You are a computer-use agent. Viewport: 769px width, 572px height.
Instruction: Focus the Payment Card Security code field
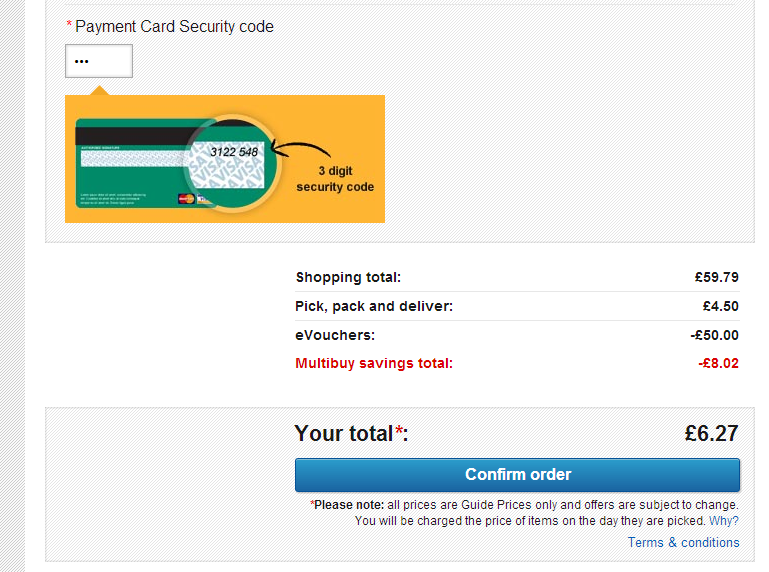[x=99, y=61]
